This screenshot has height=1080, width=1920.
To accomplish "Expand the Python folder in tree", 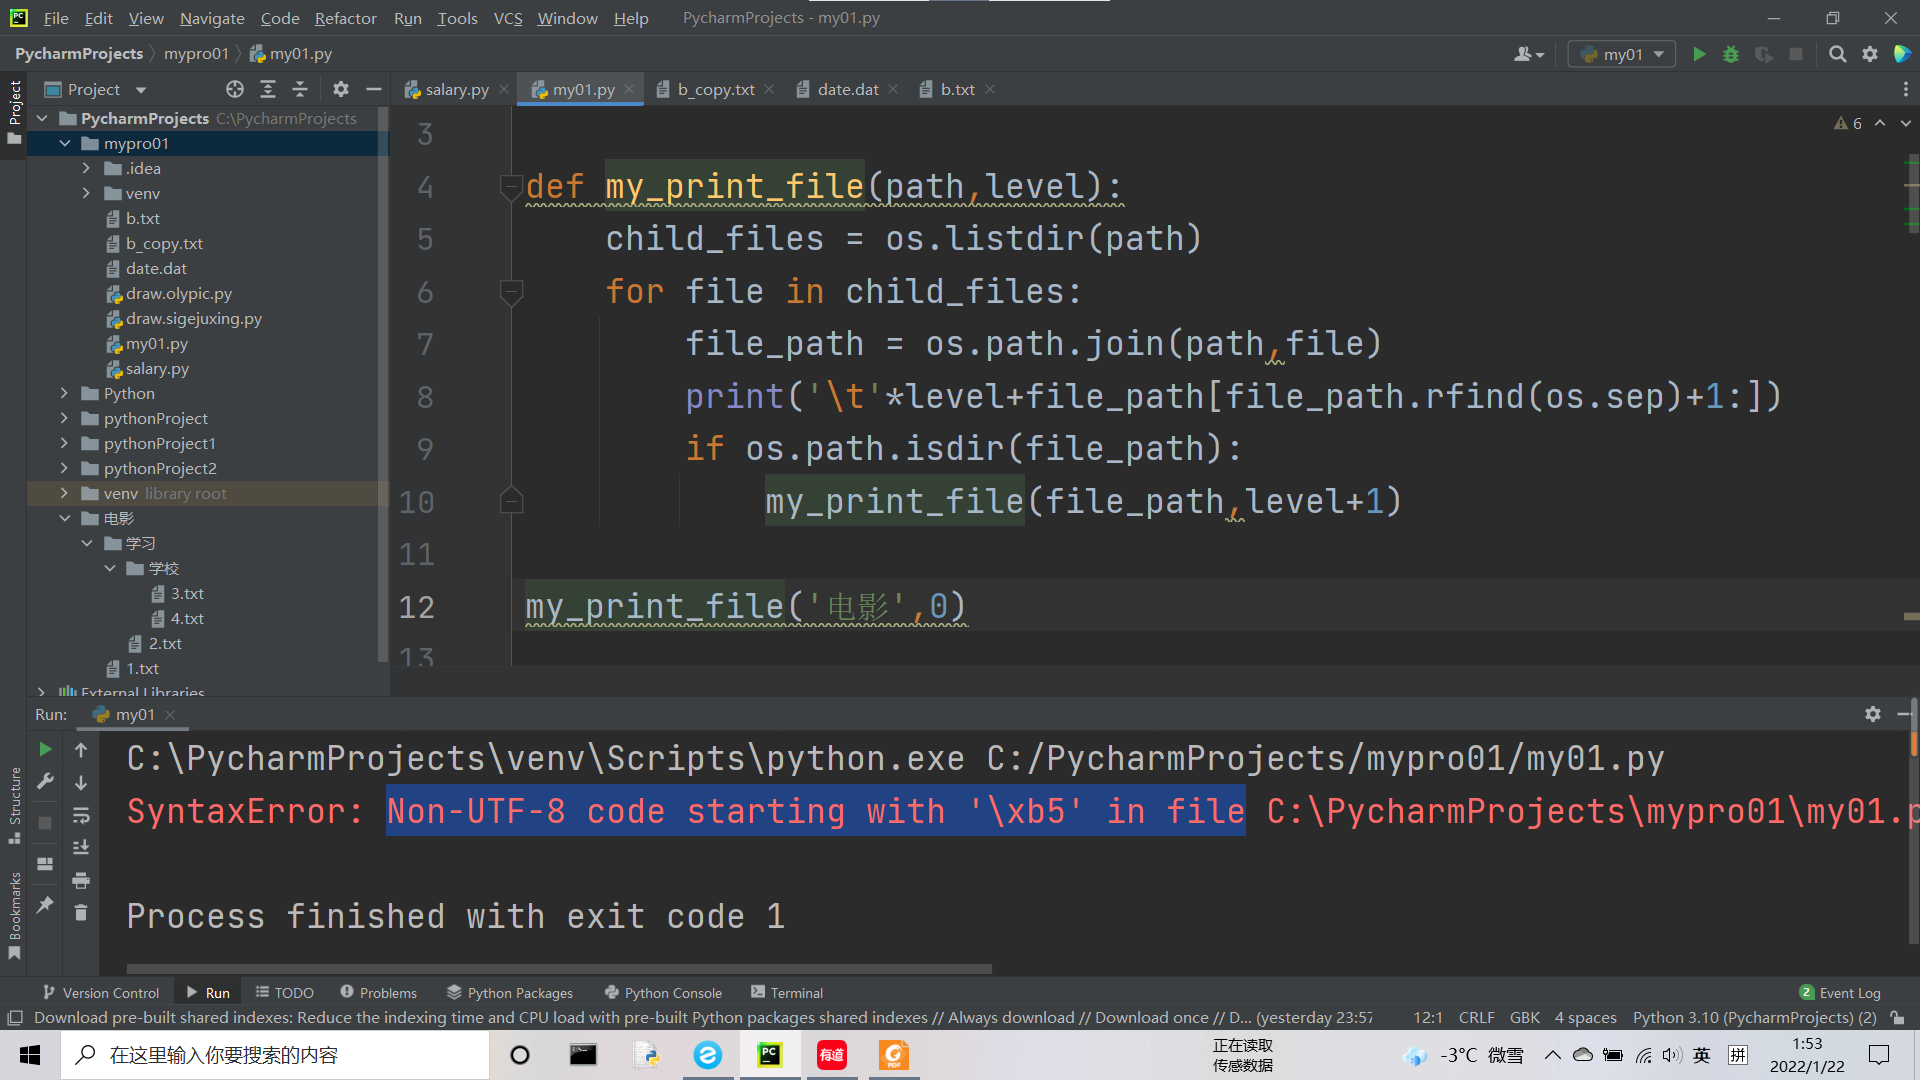I will pos(65,393).
